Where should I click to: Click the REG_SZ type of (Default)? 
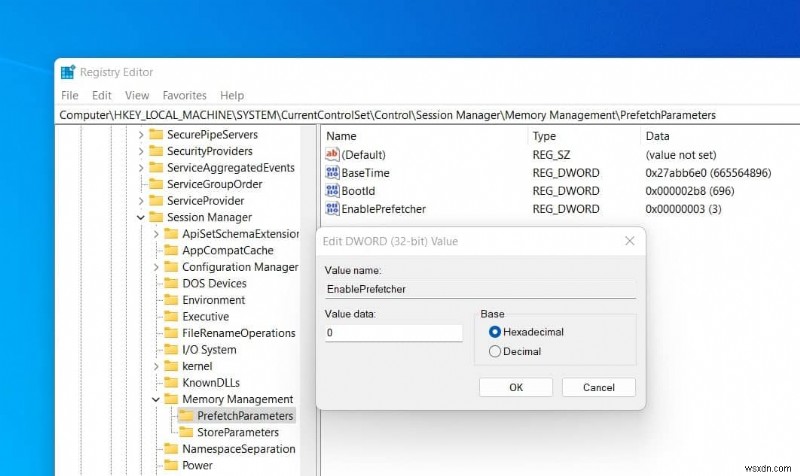(x=551, y=155)
